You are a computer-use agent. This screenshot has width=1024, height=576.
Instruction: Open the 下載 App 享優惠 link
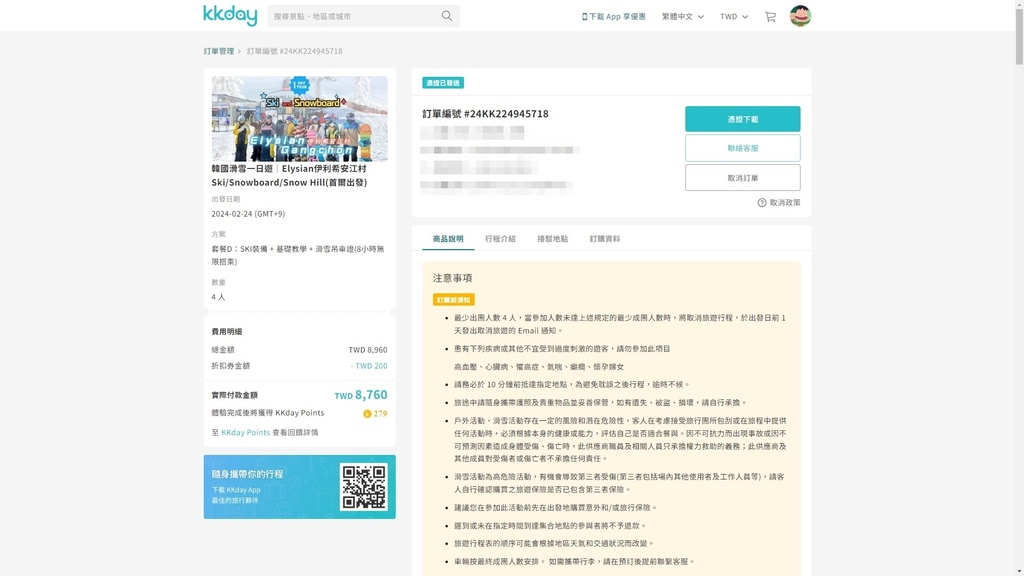click(x=613, y=16)
